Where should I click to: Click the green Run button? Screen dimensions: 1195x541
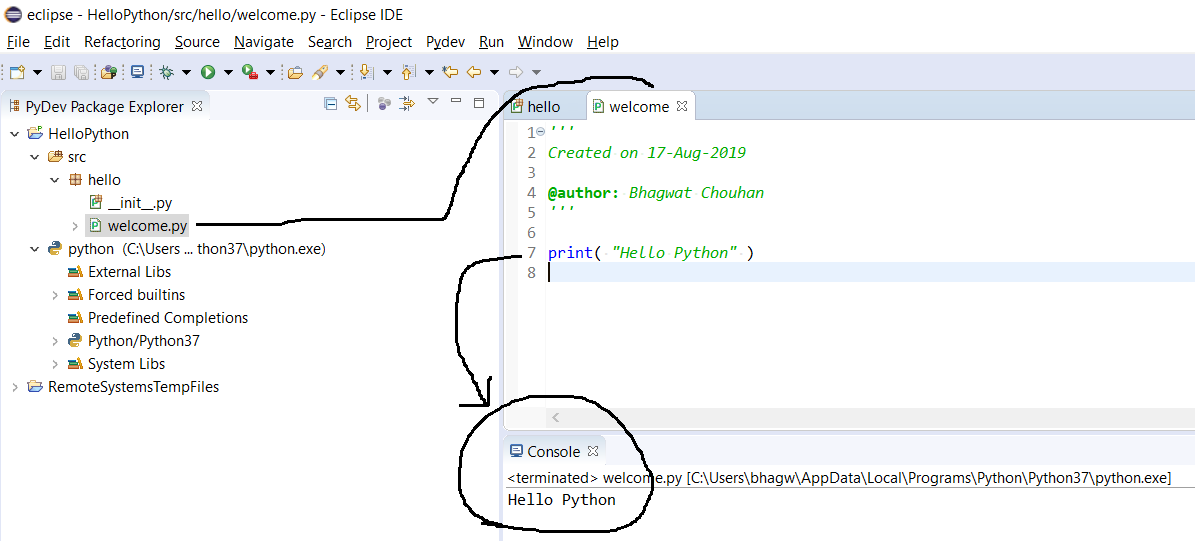coord(207,72)
